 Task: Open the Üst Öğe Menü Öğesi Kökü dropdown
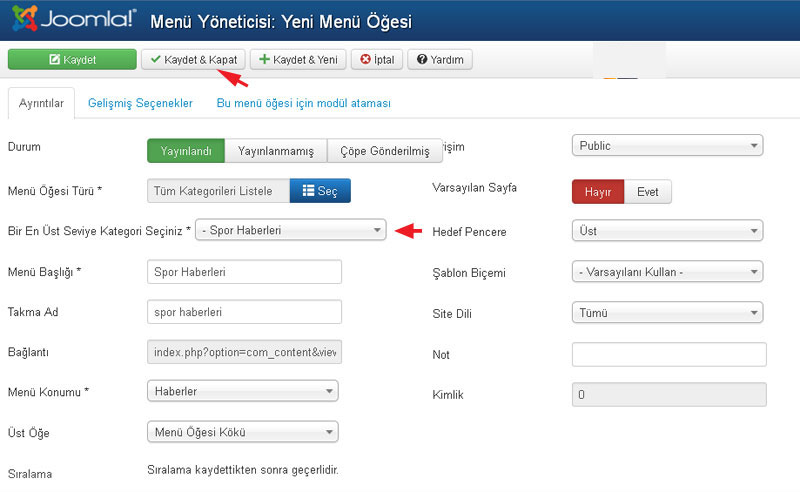coord(243,432)
